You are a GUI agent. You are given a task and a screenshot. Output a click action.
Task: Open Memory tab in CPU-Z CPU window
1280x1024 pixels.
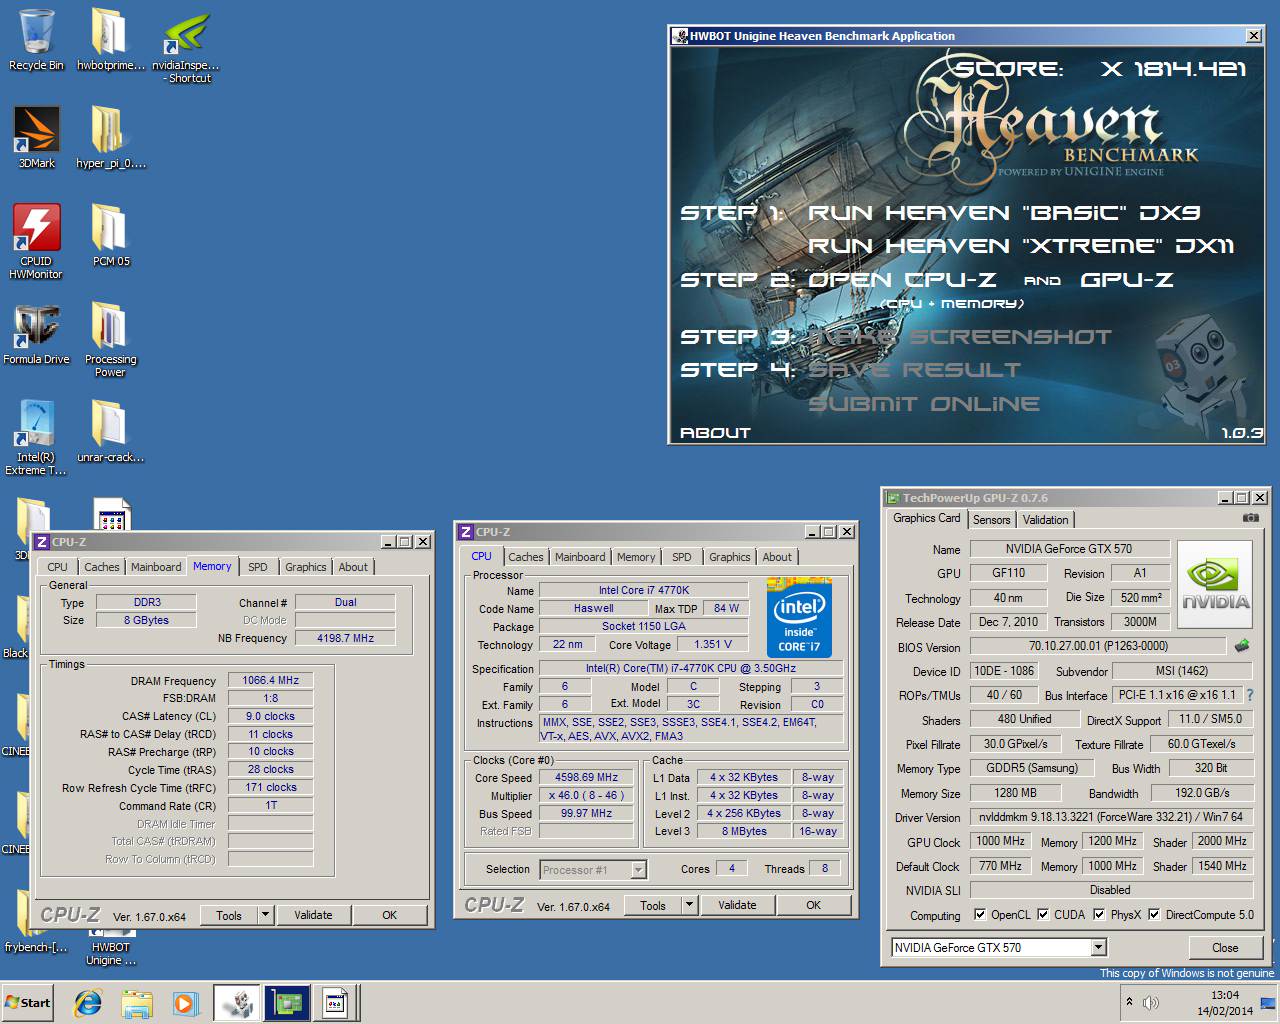pos(636,557)
